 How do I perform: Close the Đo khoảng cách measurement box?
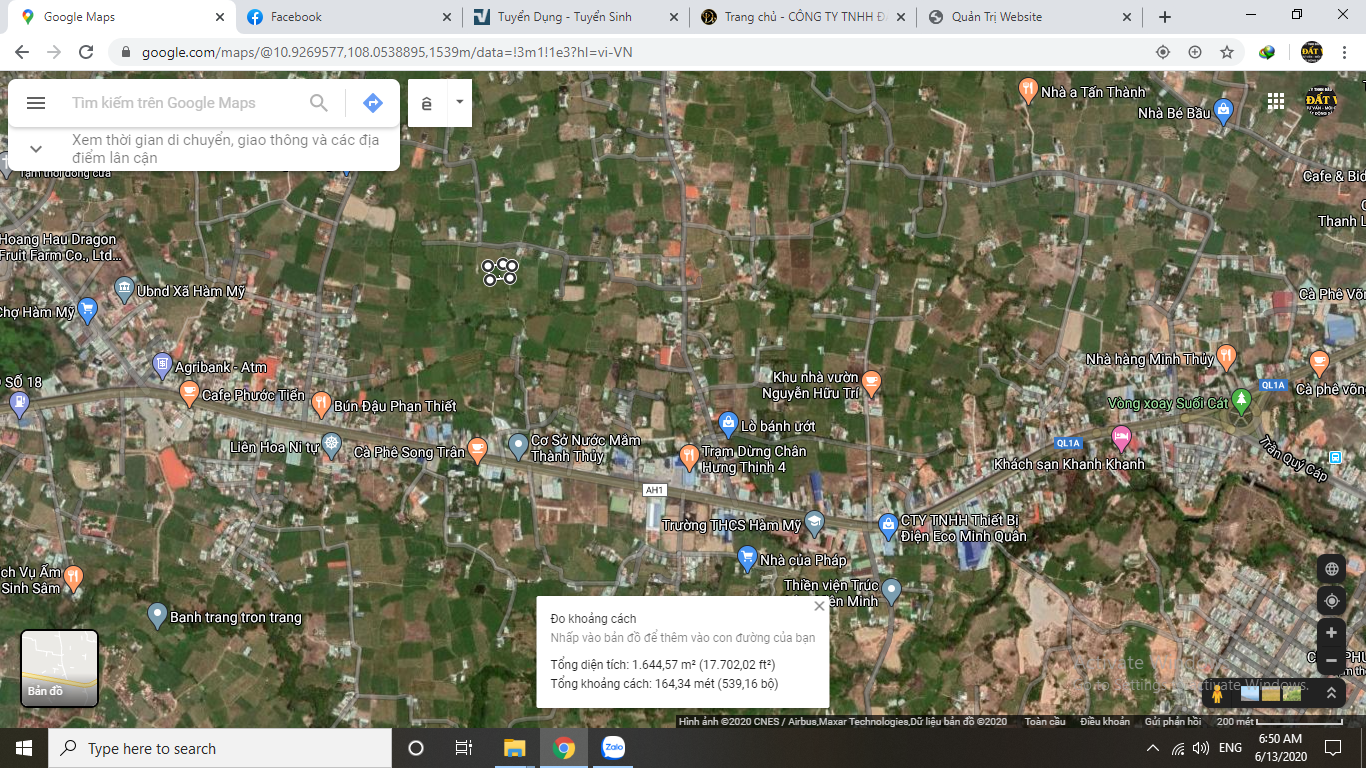(819, 606)
